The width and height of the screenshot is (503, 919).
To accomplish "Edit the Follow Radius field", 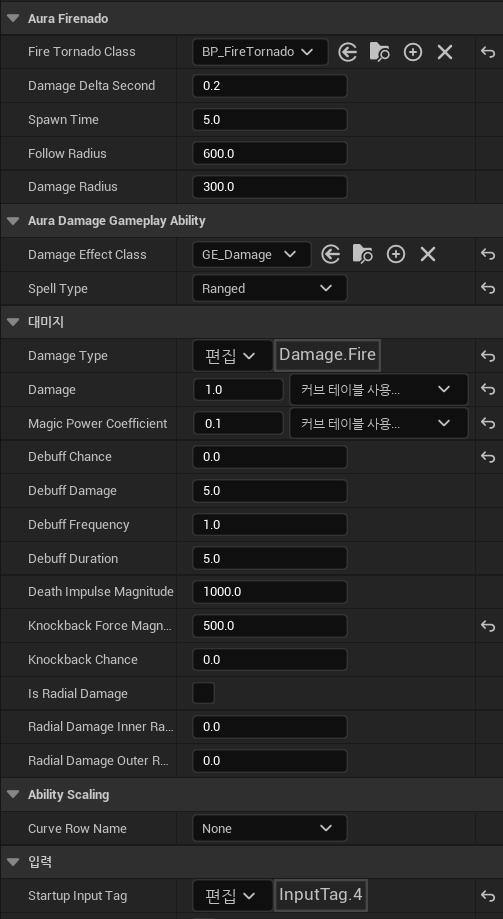I will point(270,154).
